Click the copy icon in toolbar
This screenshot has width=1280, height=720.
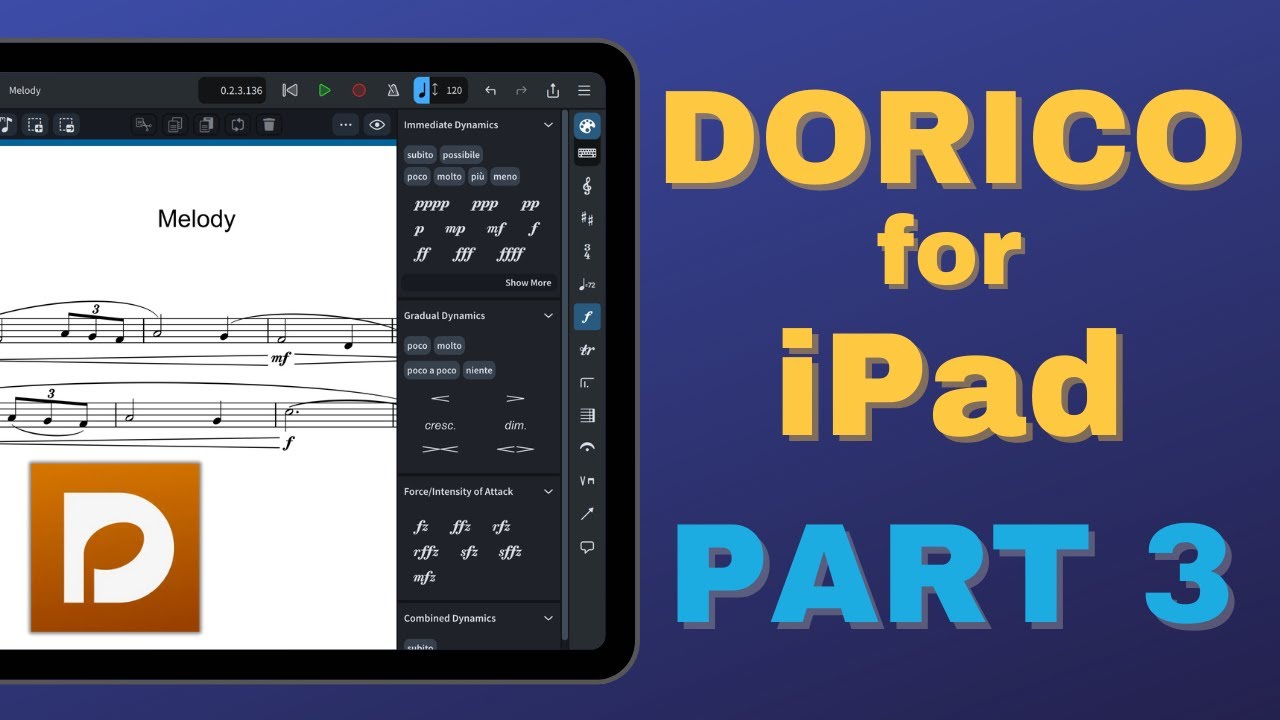pyautogui.click(x=175, y=125)
